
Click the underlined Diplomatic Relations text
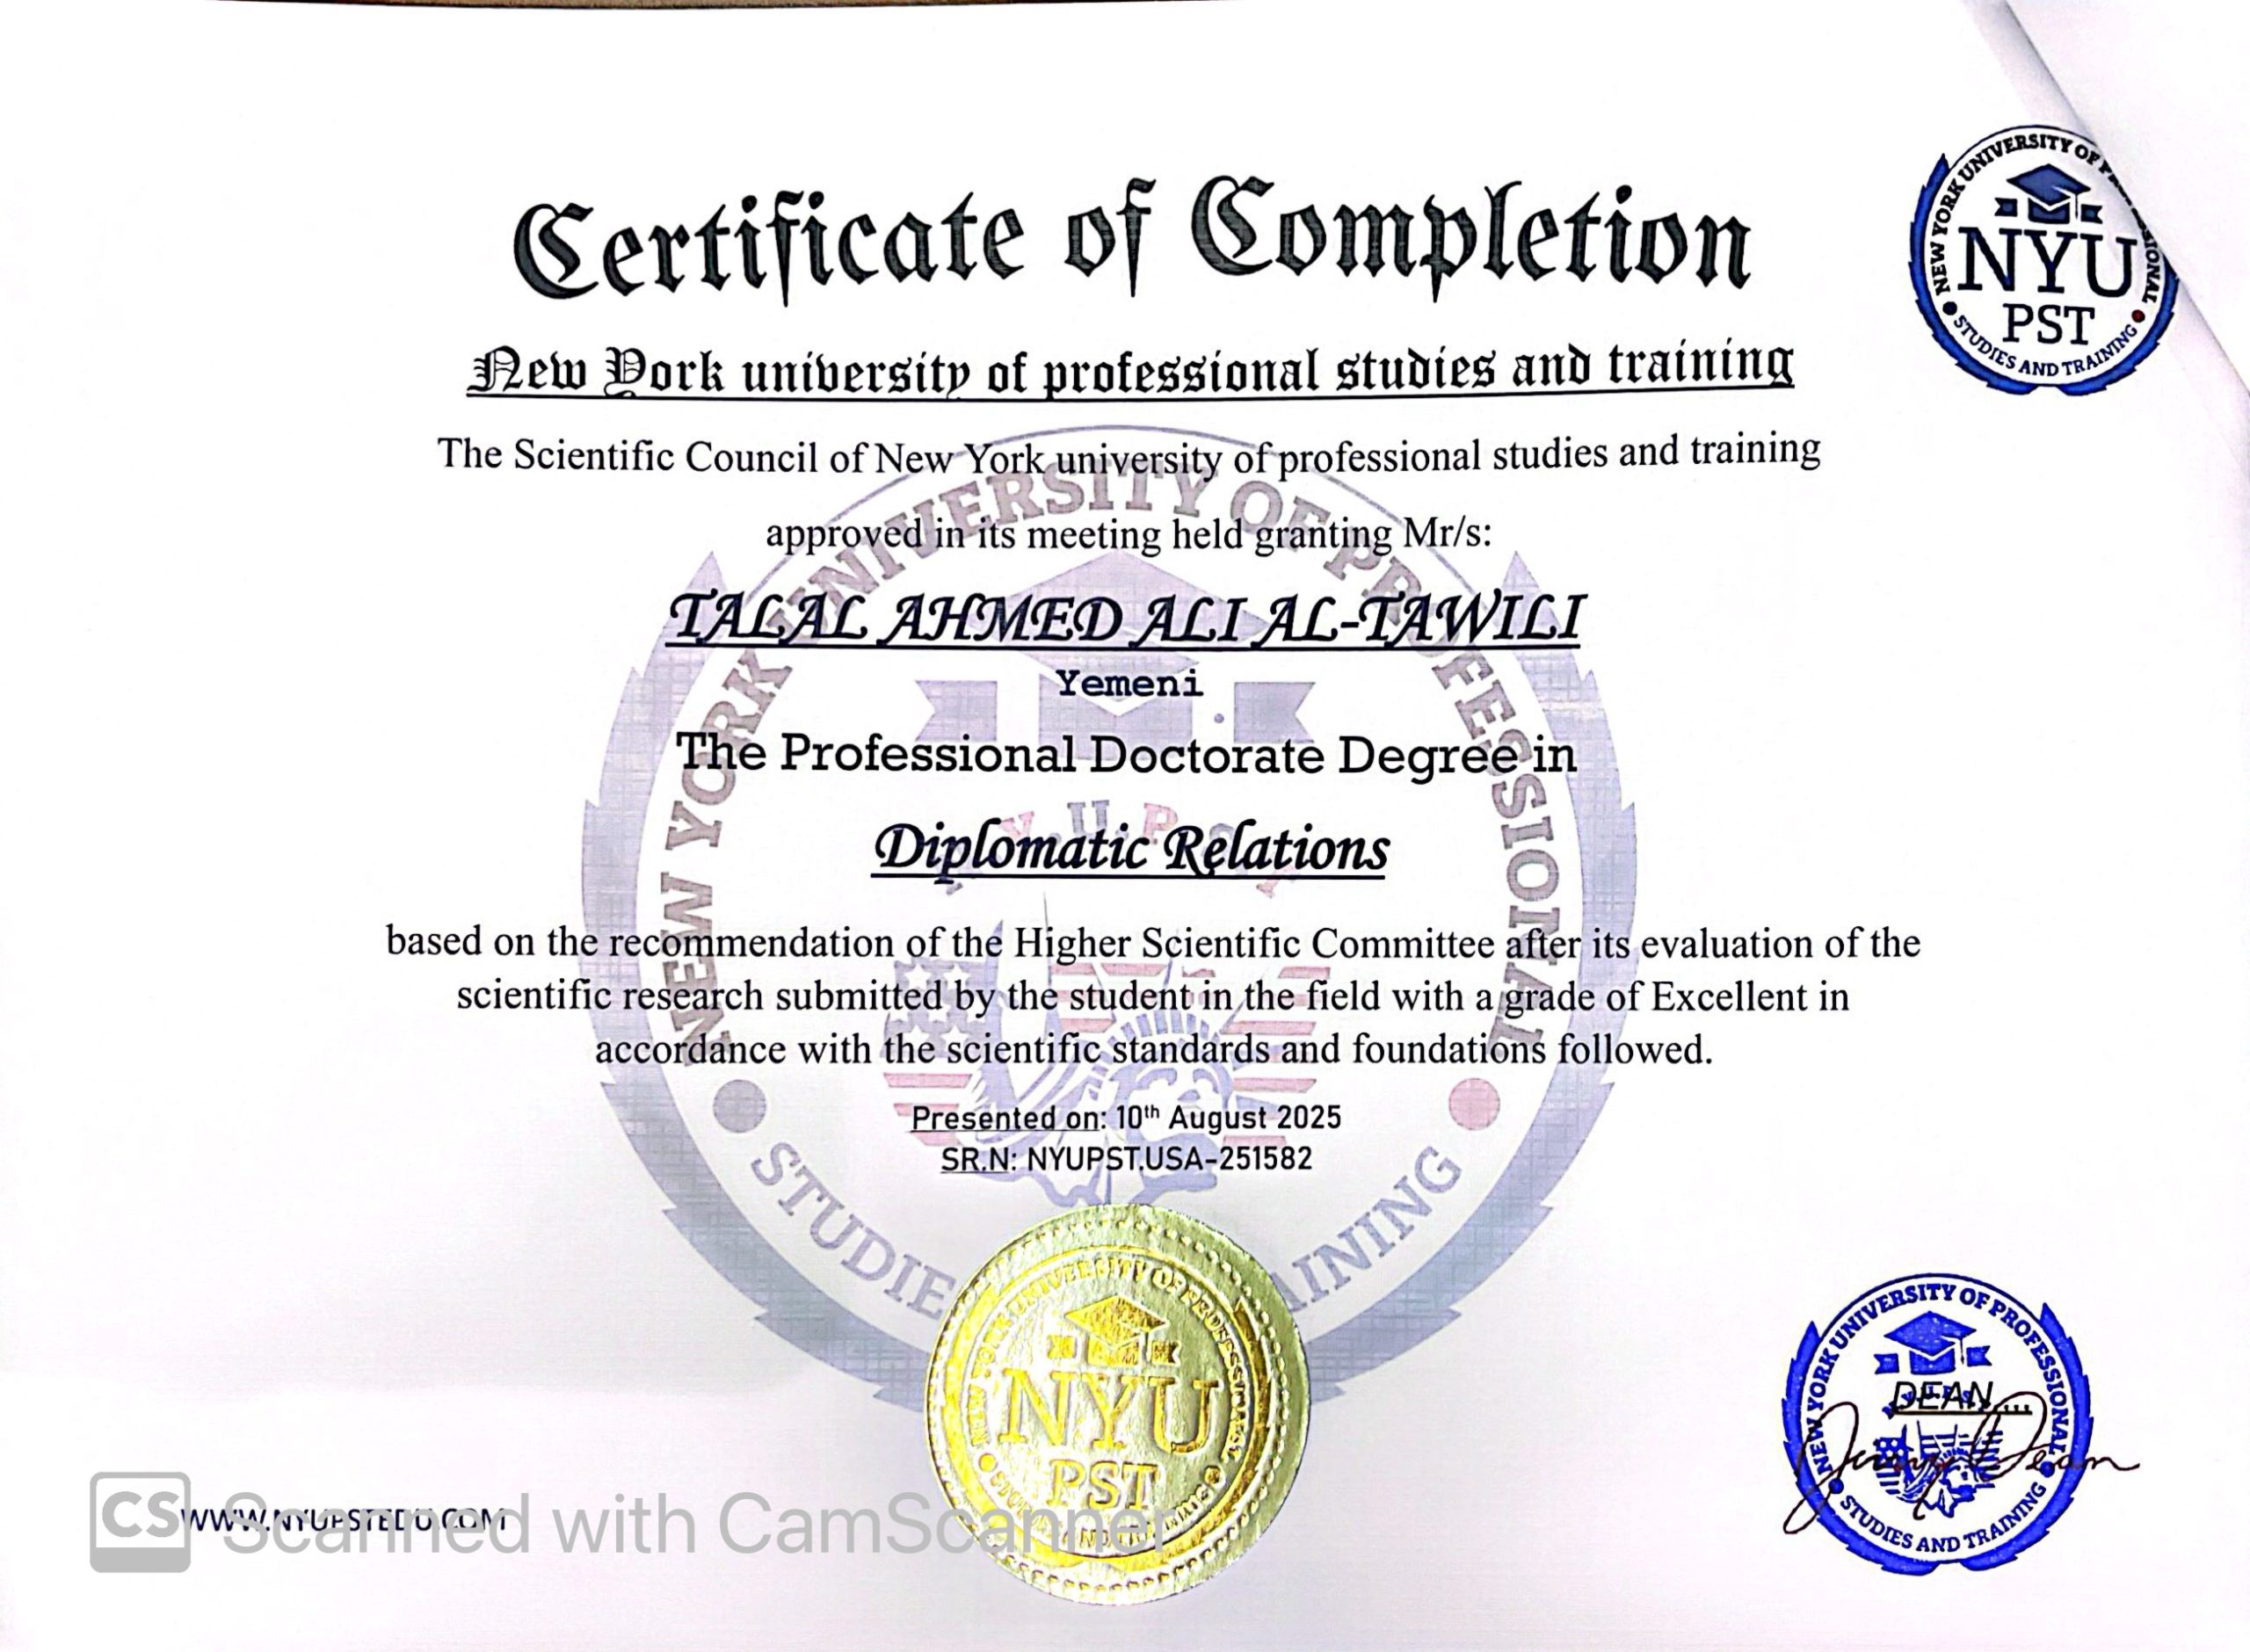[x=1130, y=850]
